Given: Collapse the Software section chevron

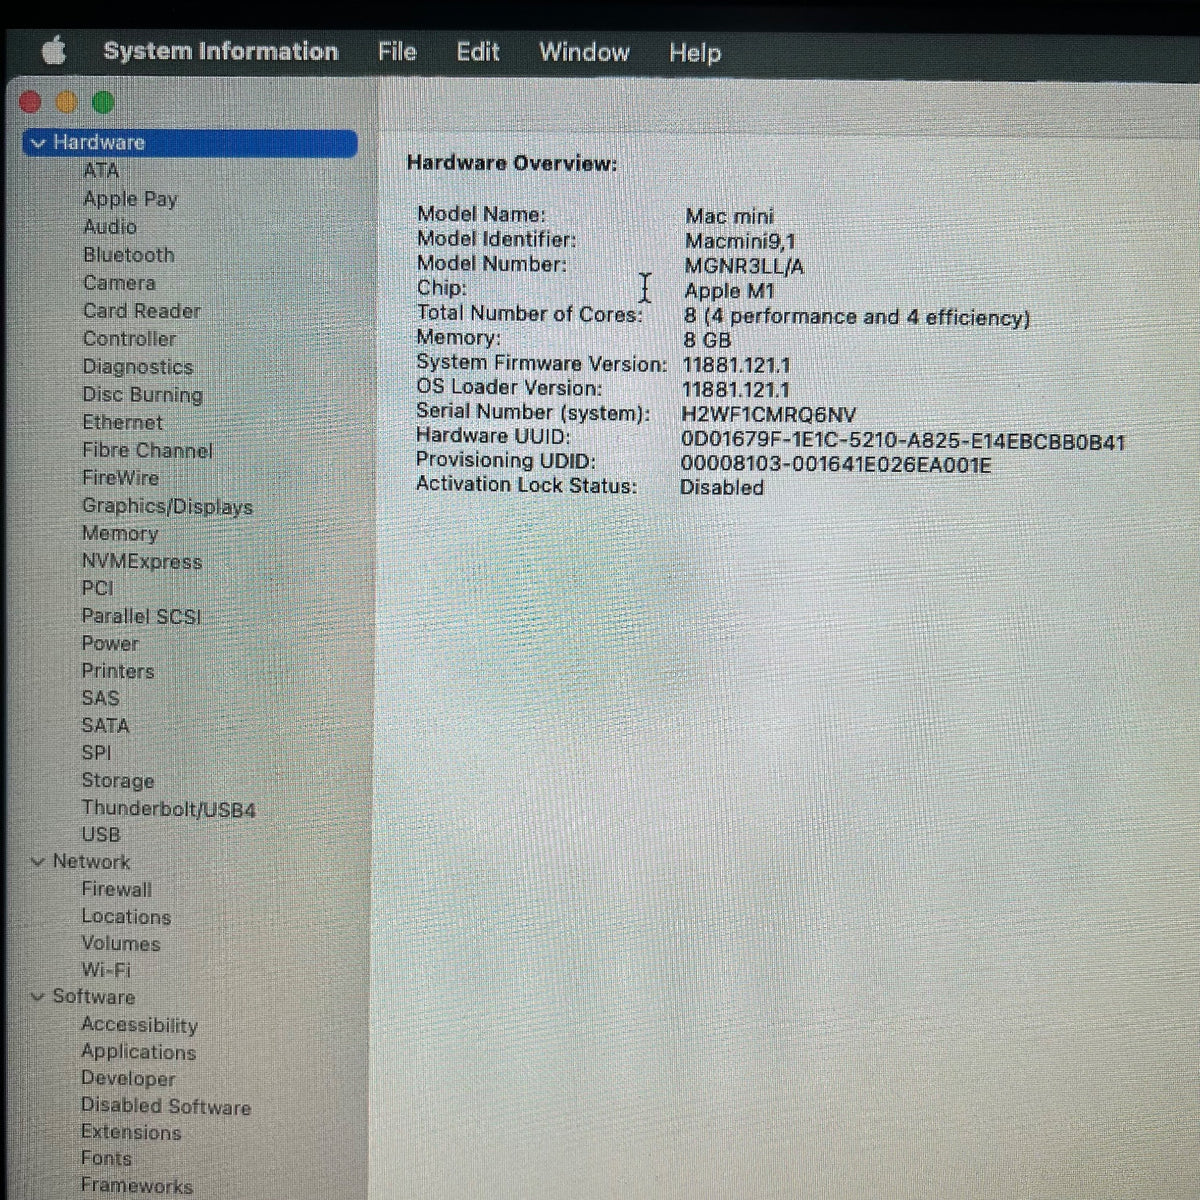Looking at the screenshot, I should coord(38,997).
